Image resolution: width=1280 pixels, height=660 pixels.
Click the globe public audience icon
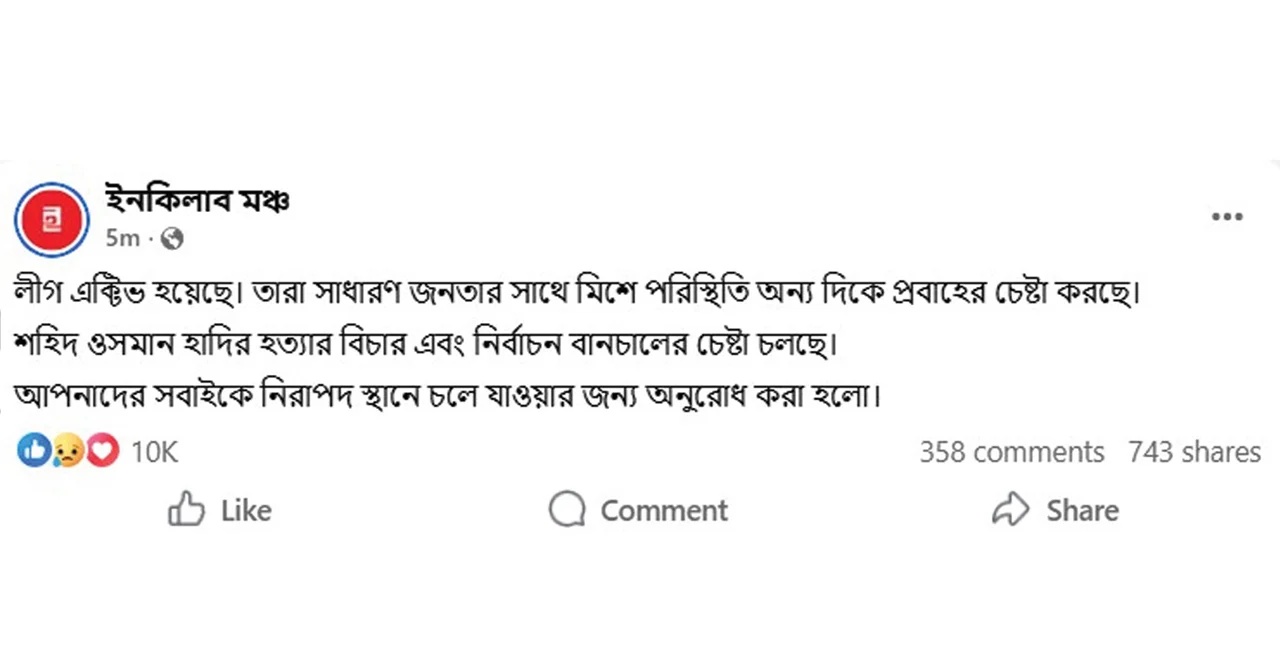click(172, 239)
